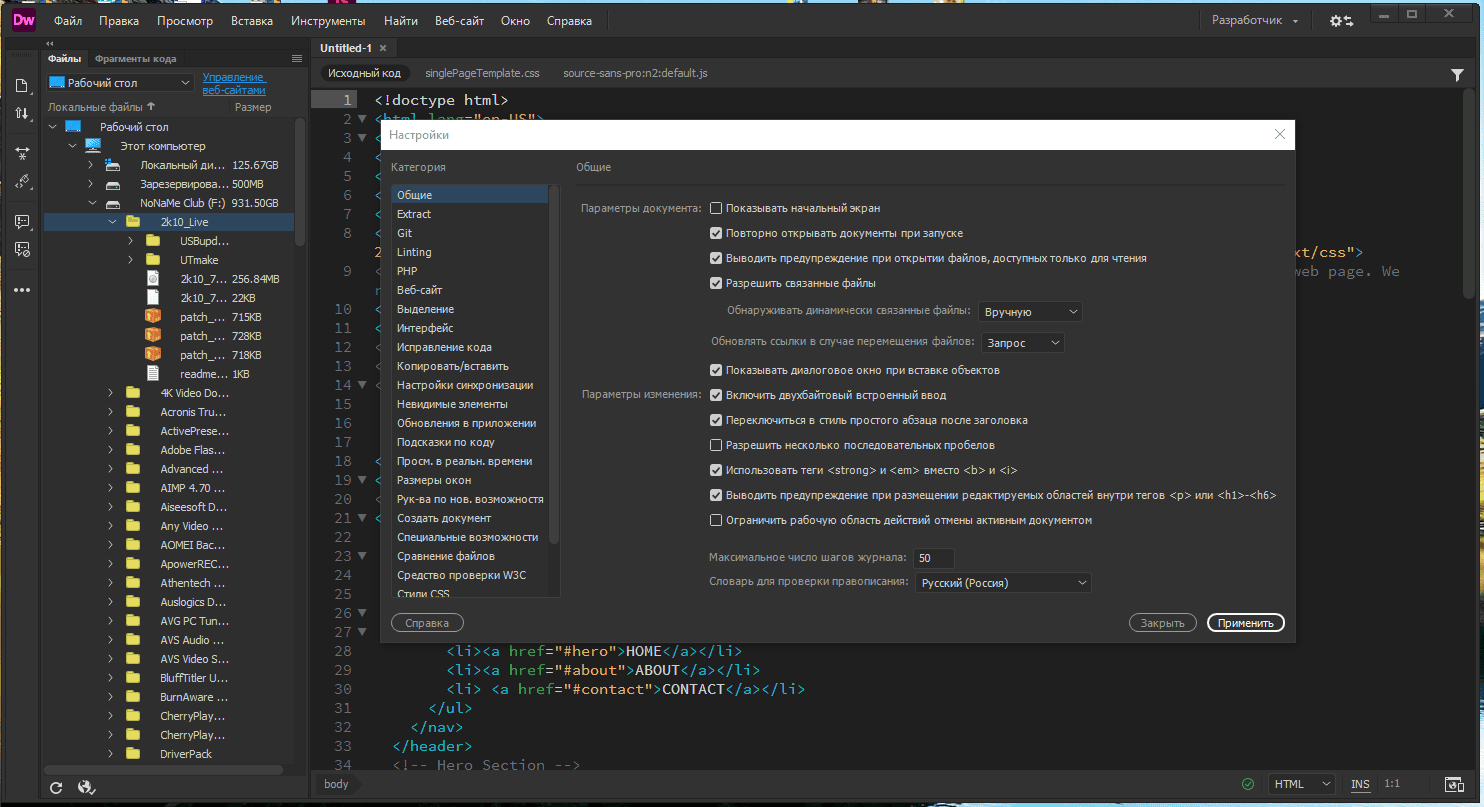The height and width of the screenshot is (807, 1484).
Task: Toggle warning for read-only files checkbox
Action: [x=716, y=258]
